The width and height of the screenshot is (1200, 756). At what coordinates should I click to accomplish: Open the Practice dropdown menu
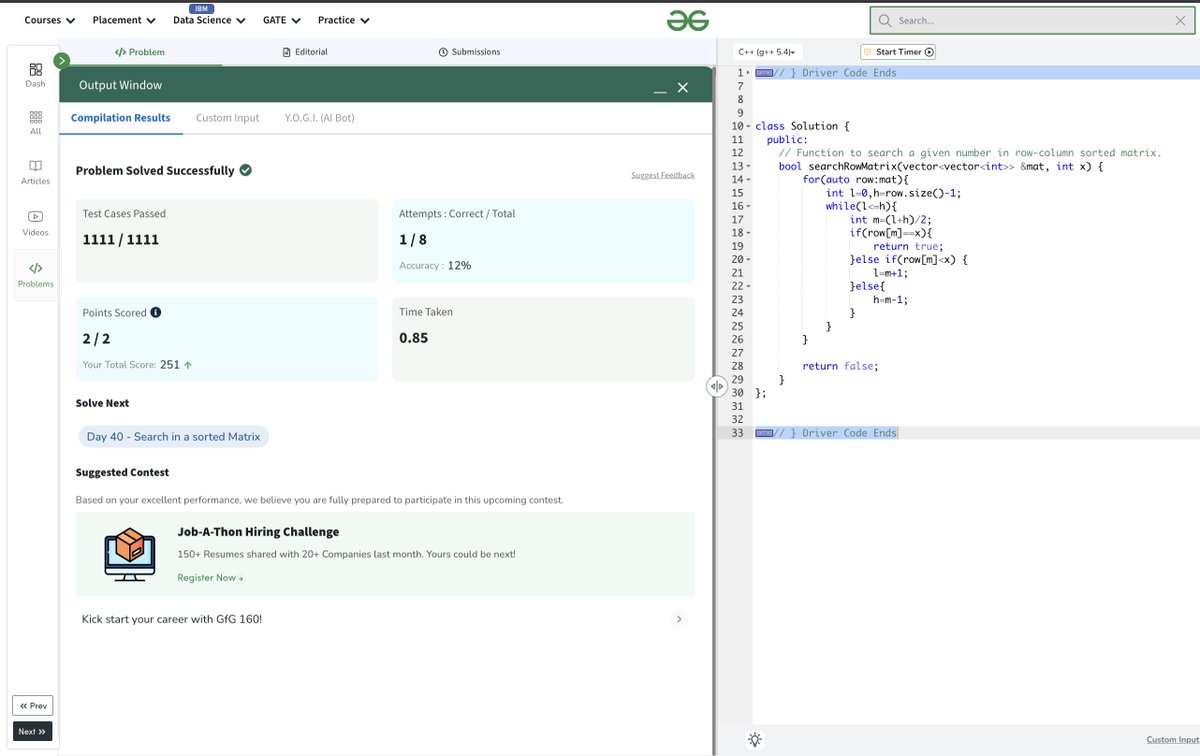(344, 20)
